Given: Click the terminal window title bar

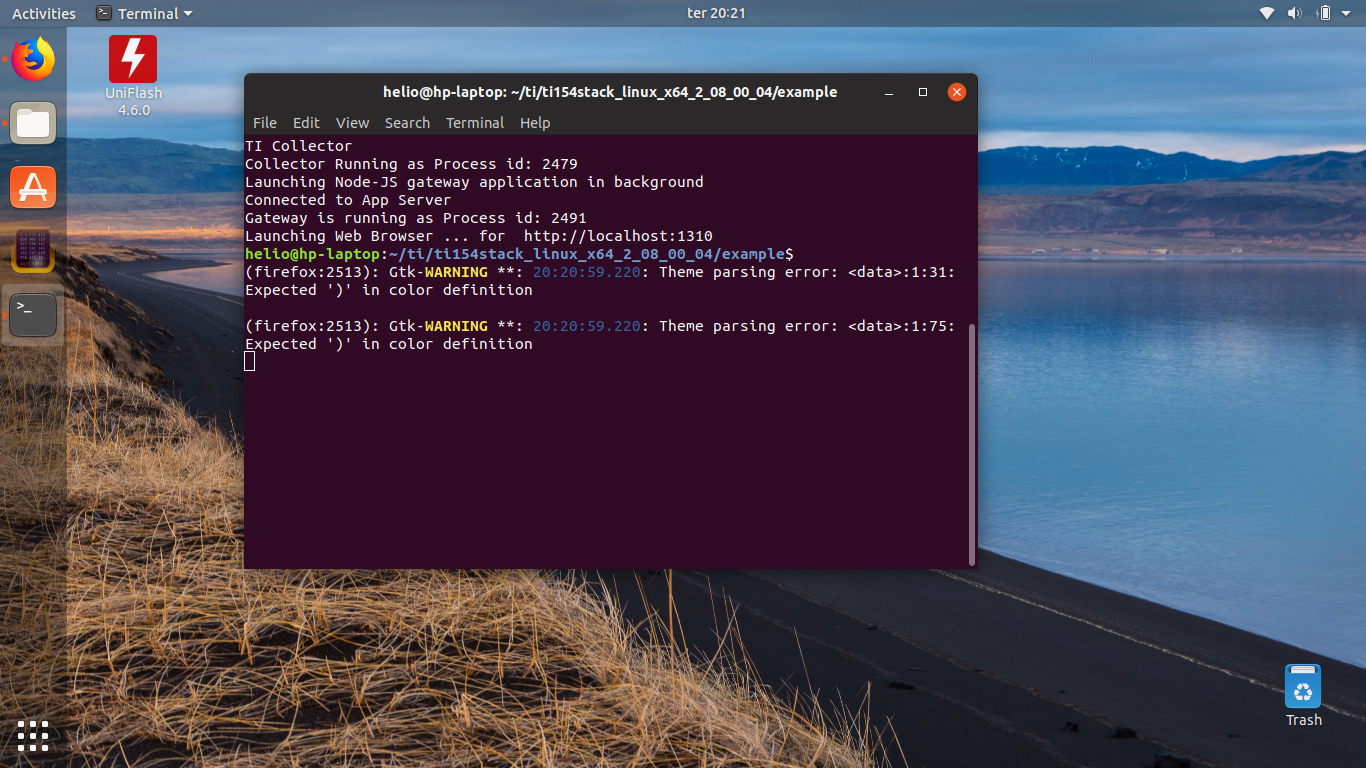Looking at the screenshot, I should [610, 92].
